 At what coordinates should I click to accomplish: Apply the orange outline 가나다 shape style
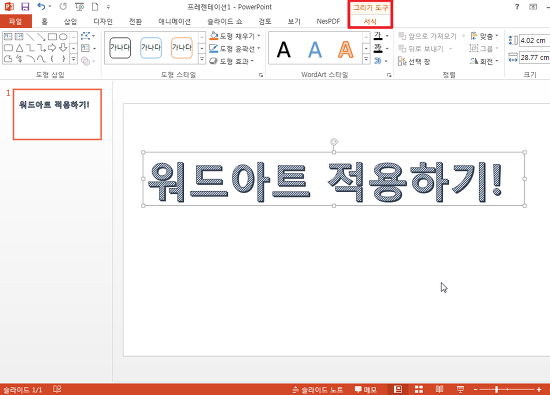[x=182, y=47]
